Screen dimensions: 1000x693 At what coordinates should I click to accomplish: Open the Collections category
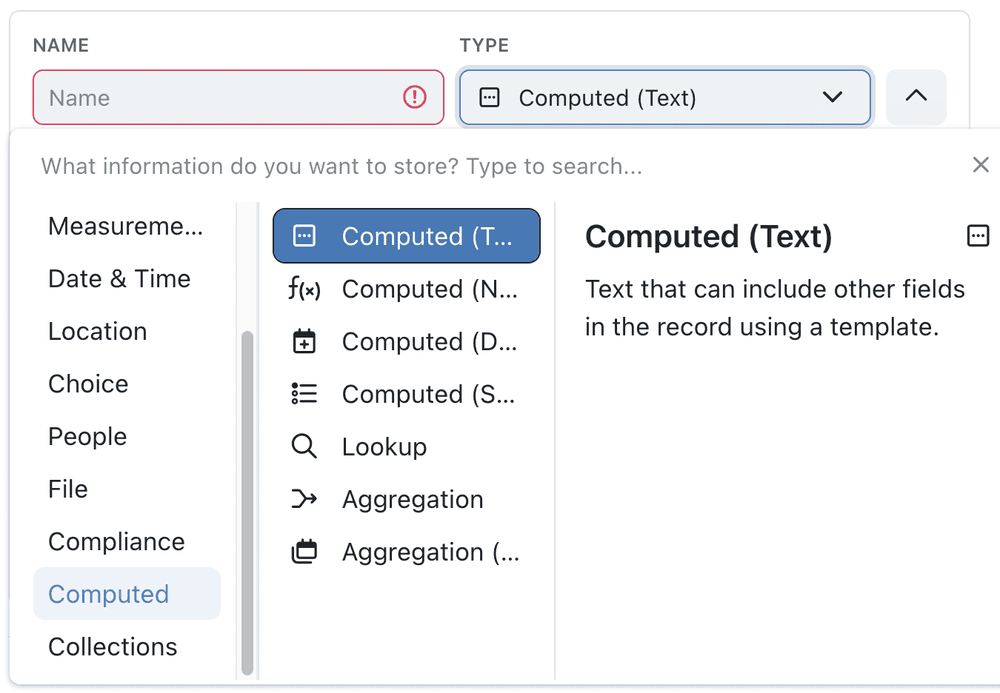pyautogui.click(x=112, y=647)
